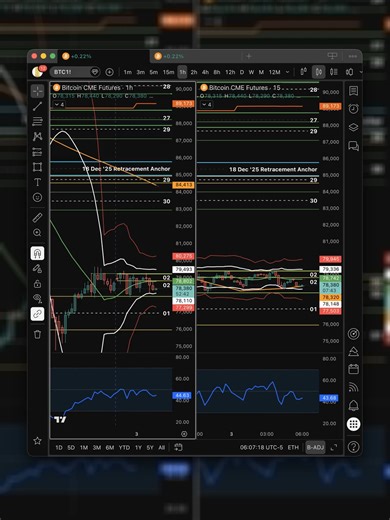
Task: Click the fullscreen expand button
Action: 334,447
